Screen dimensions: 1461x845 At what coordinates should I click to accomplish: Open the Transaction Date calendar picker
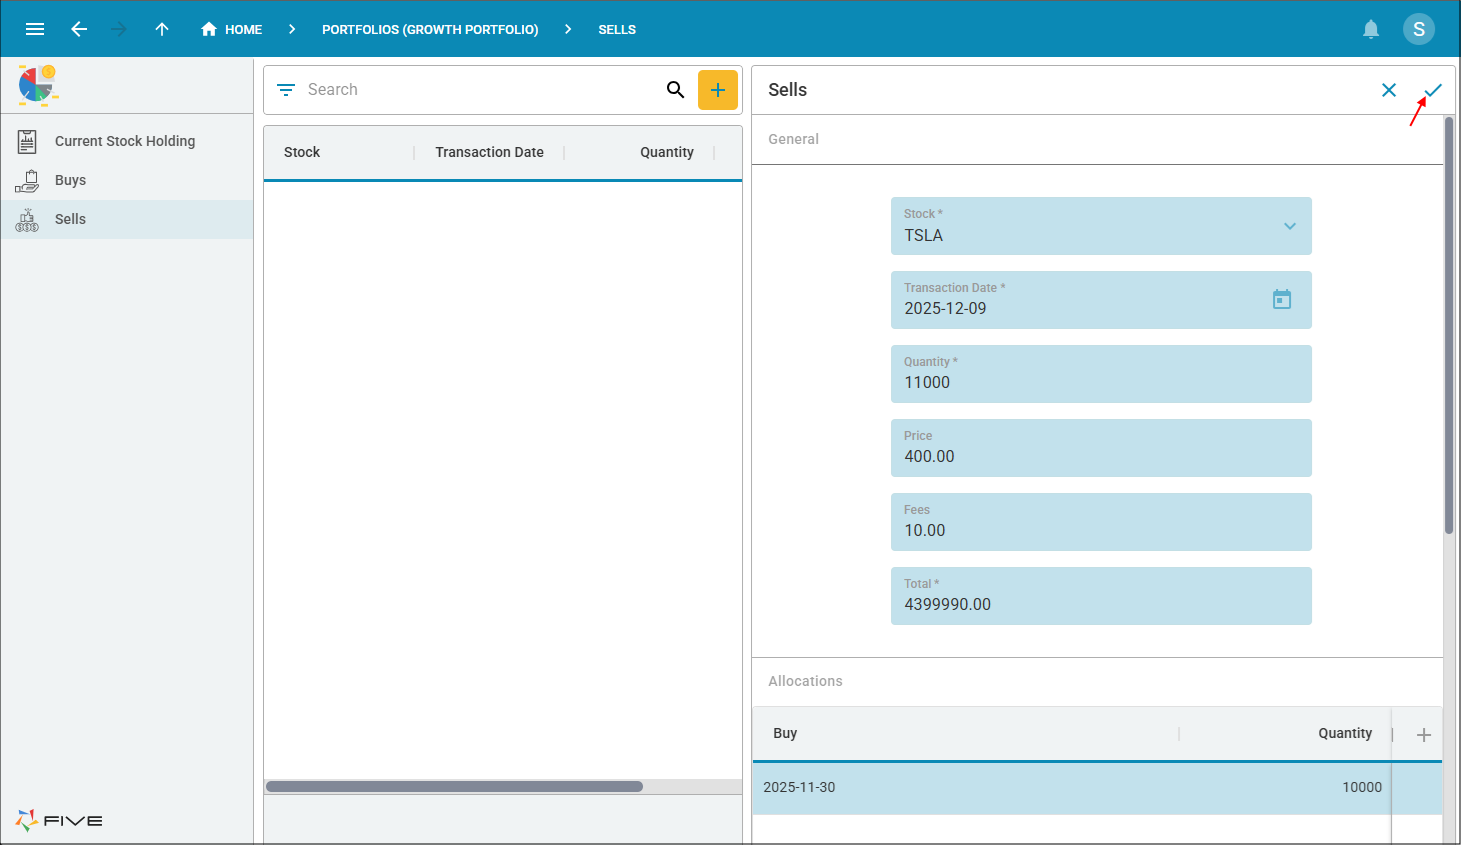point(1281,299)
